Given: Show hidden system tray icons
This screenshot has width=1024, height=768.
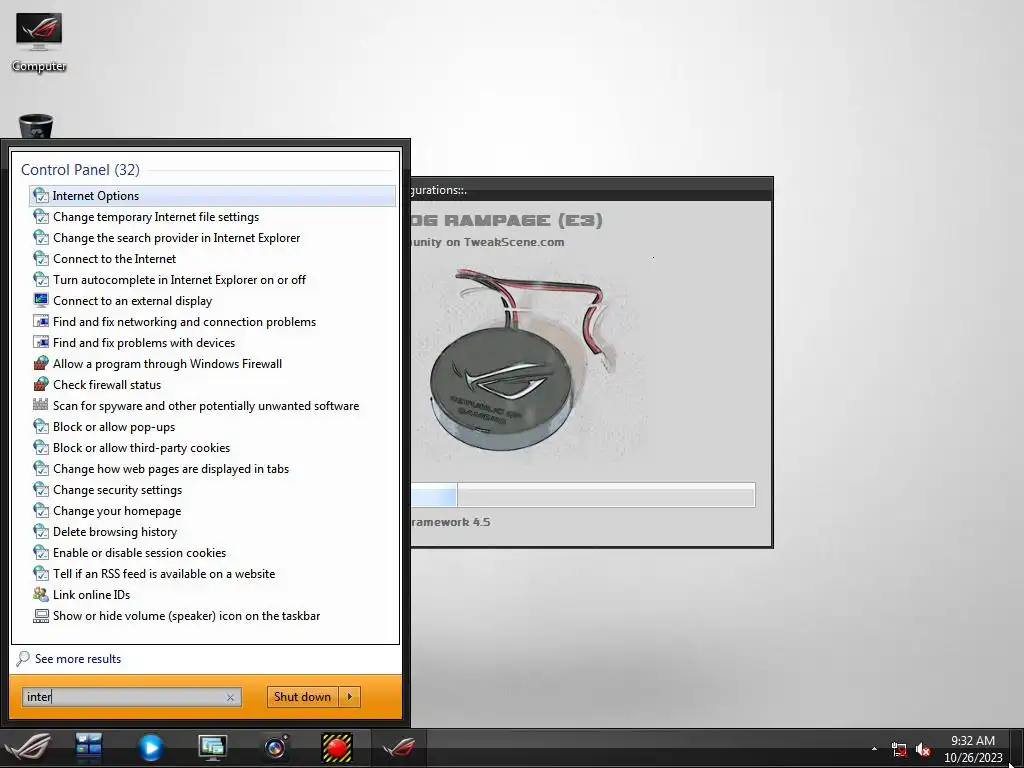Looking at the screenshot, I should click(x=874, y=749).
